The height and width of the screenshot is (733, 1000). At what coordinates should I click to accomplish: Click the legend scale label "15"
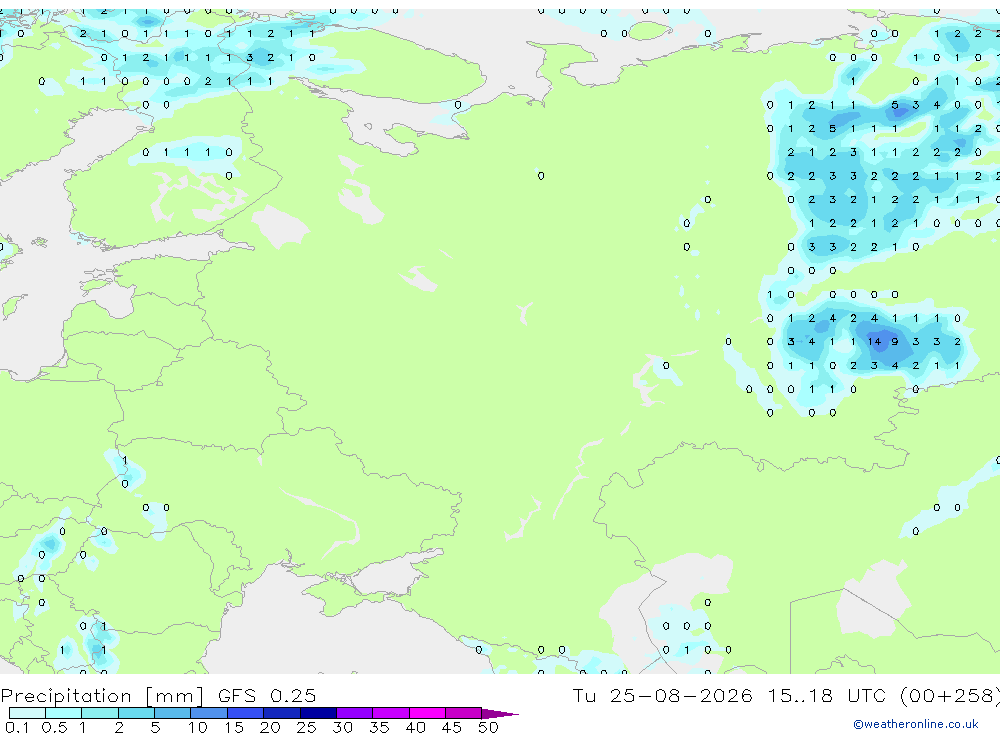(234, 727)
